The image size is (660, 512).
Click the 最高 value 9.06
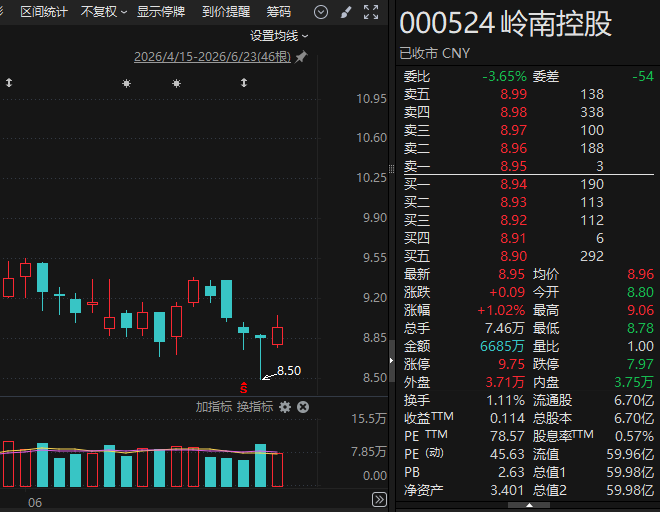click(x=640, y=310)
